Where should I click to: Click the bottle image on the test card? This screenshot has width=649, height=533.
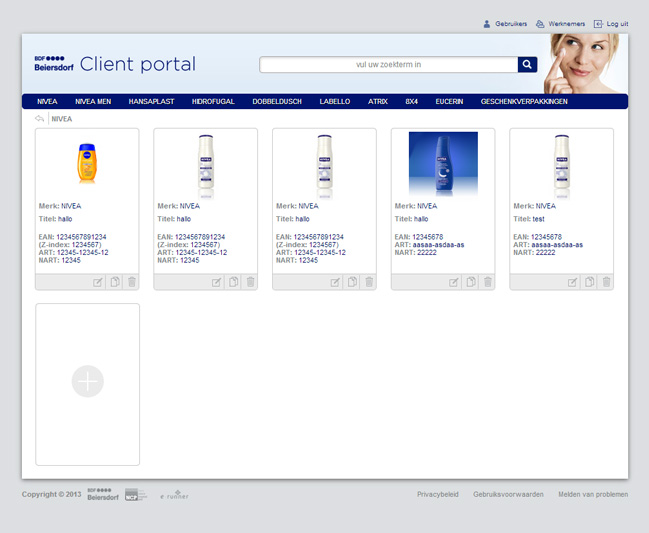(562, 167)
